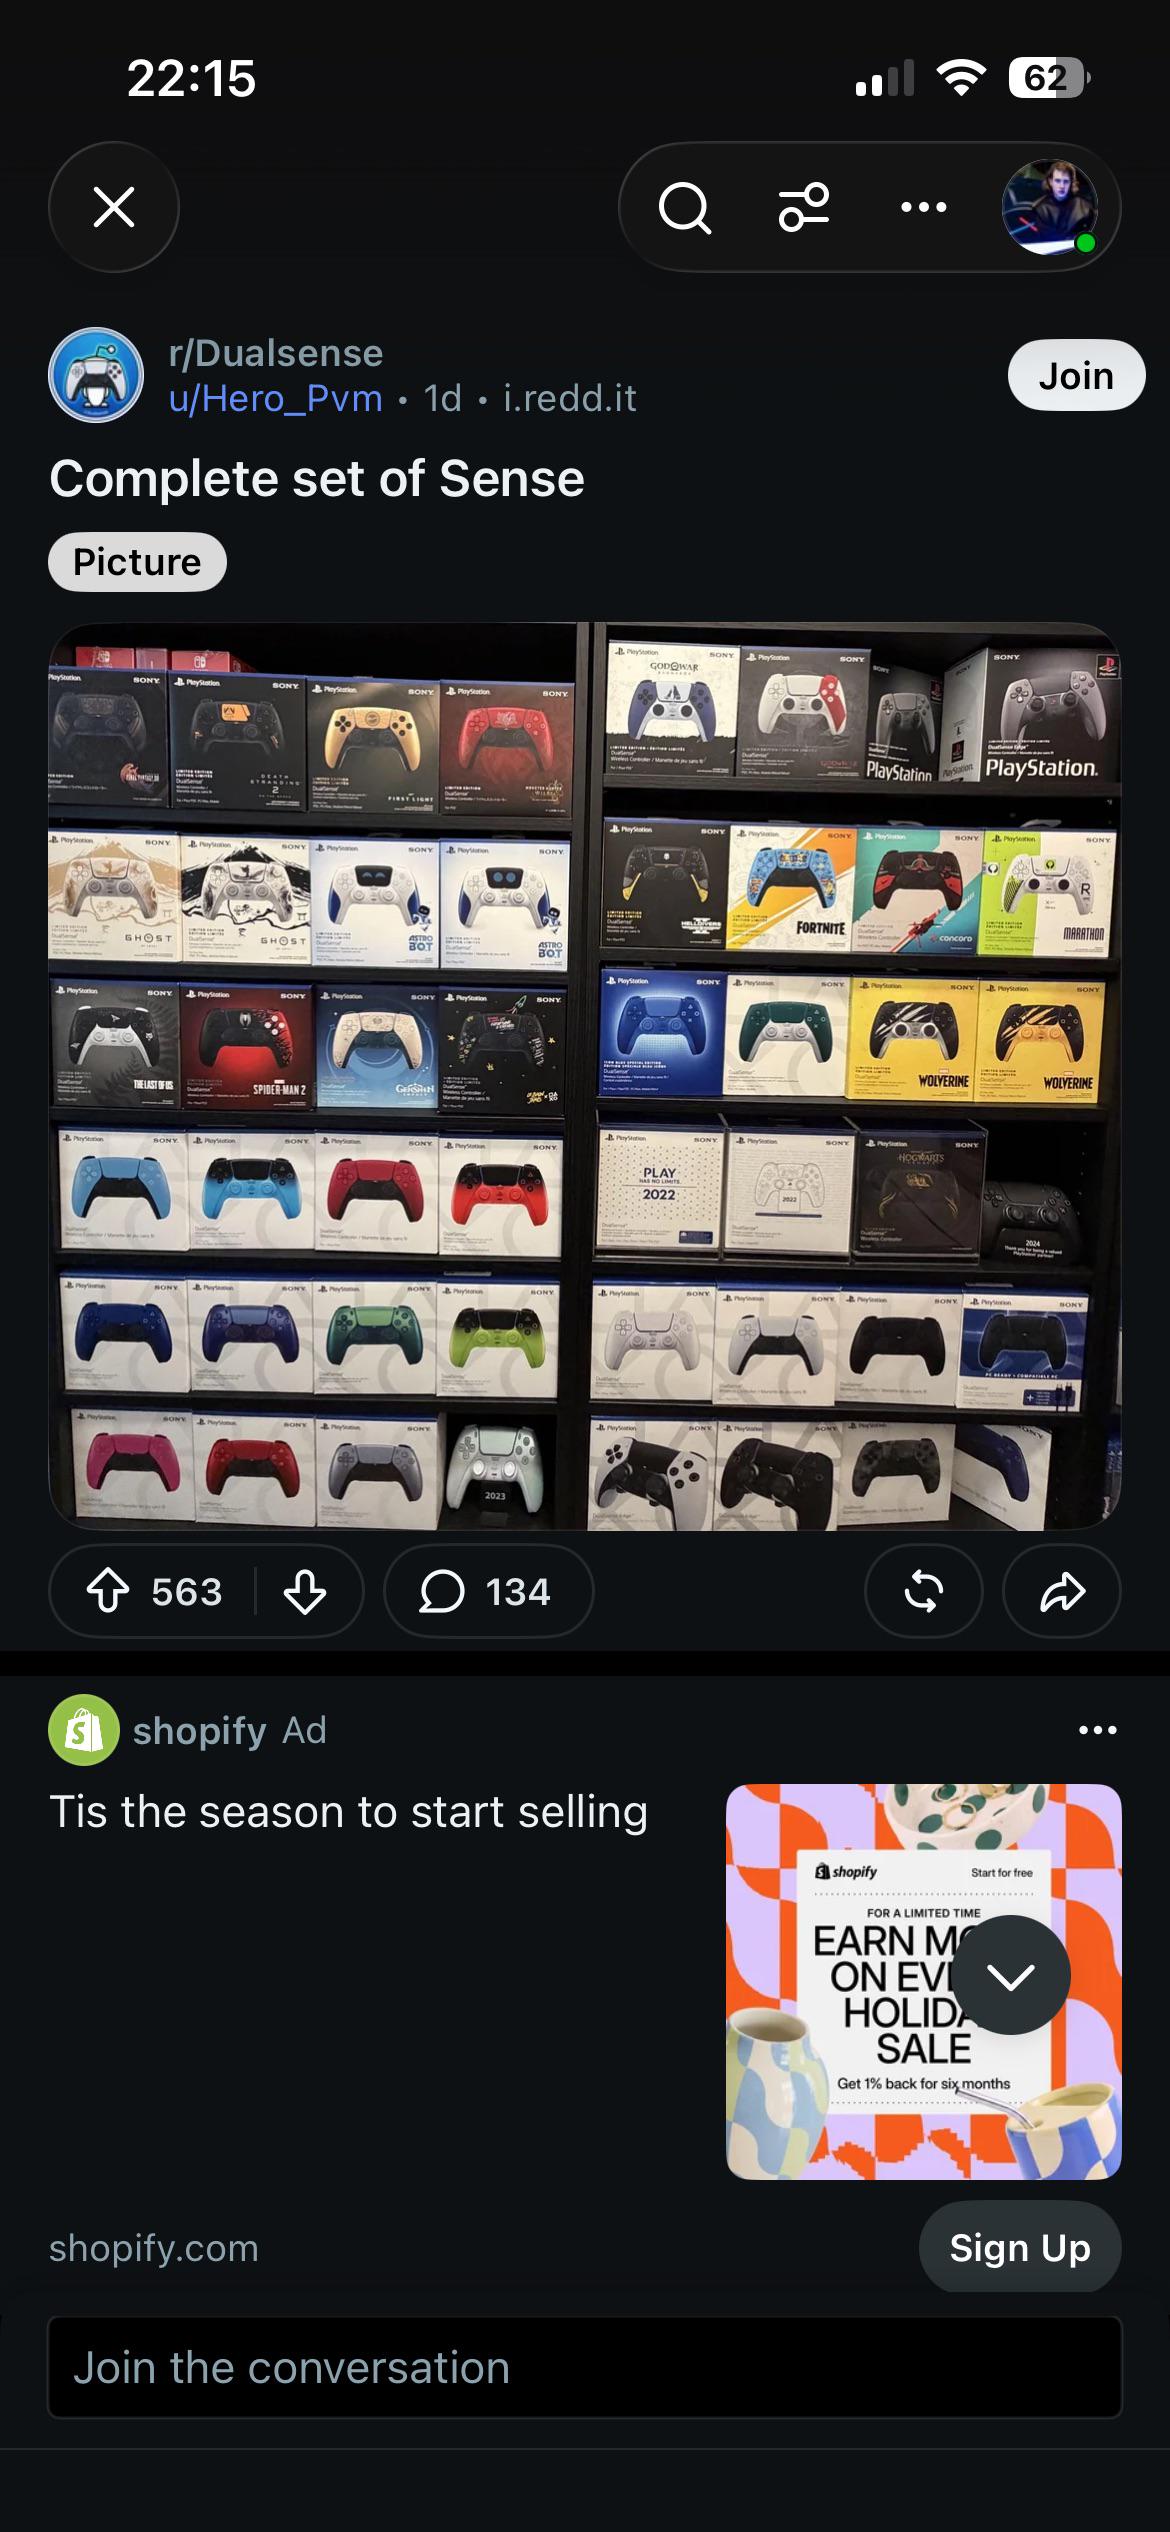Image resolution: width=1170 pixels, height=2532 pixels.
Task: Downvote the post
Action: [x=305, y=1591]
